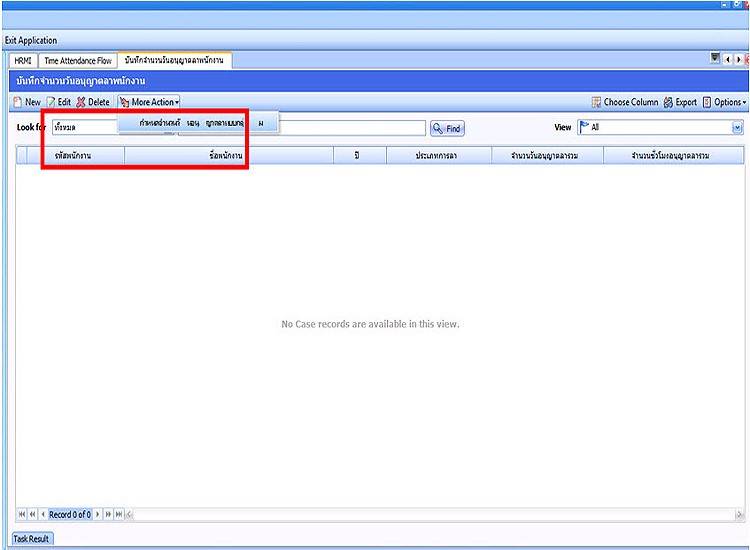Go to the last record page
Screen dimensions: 750x550
tap(119, 514)
